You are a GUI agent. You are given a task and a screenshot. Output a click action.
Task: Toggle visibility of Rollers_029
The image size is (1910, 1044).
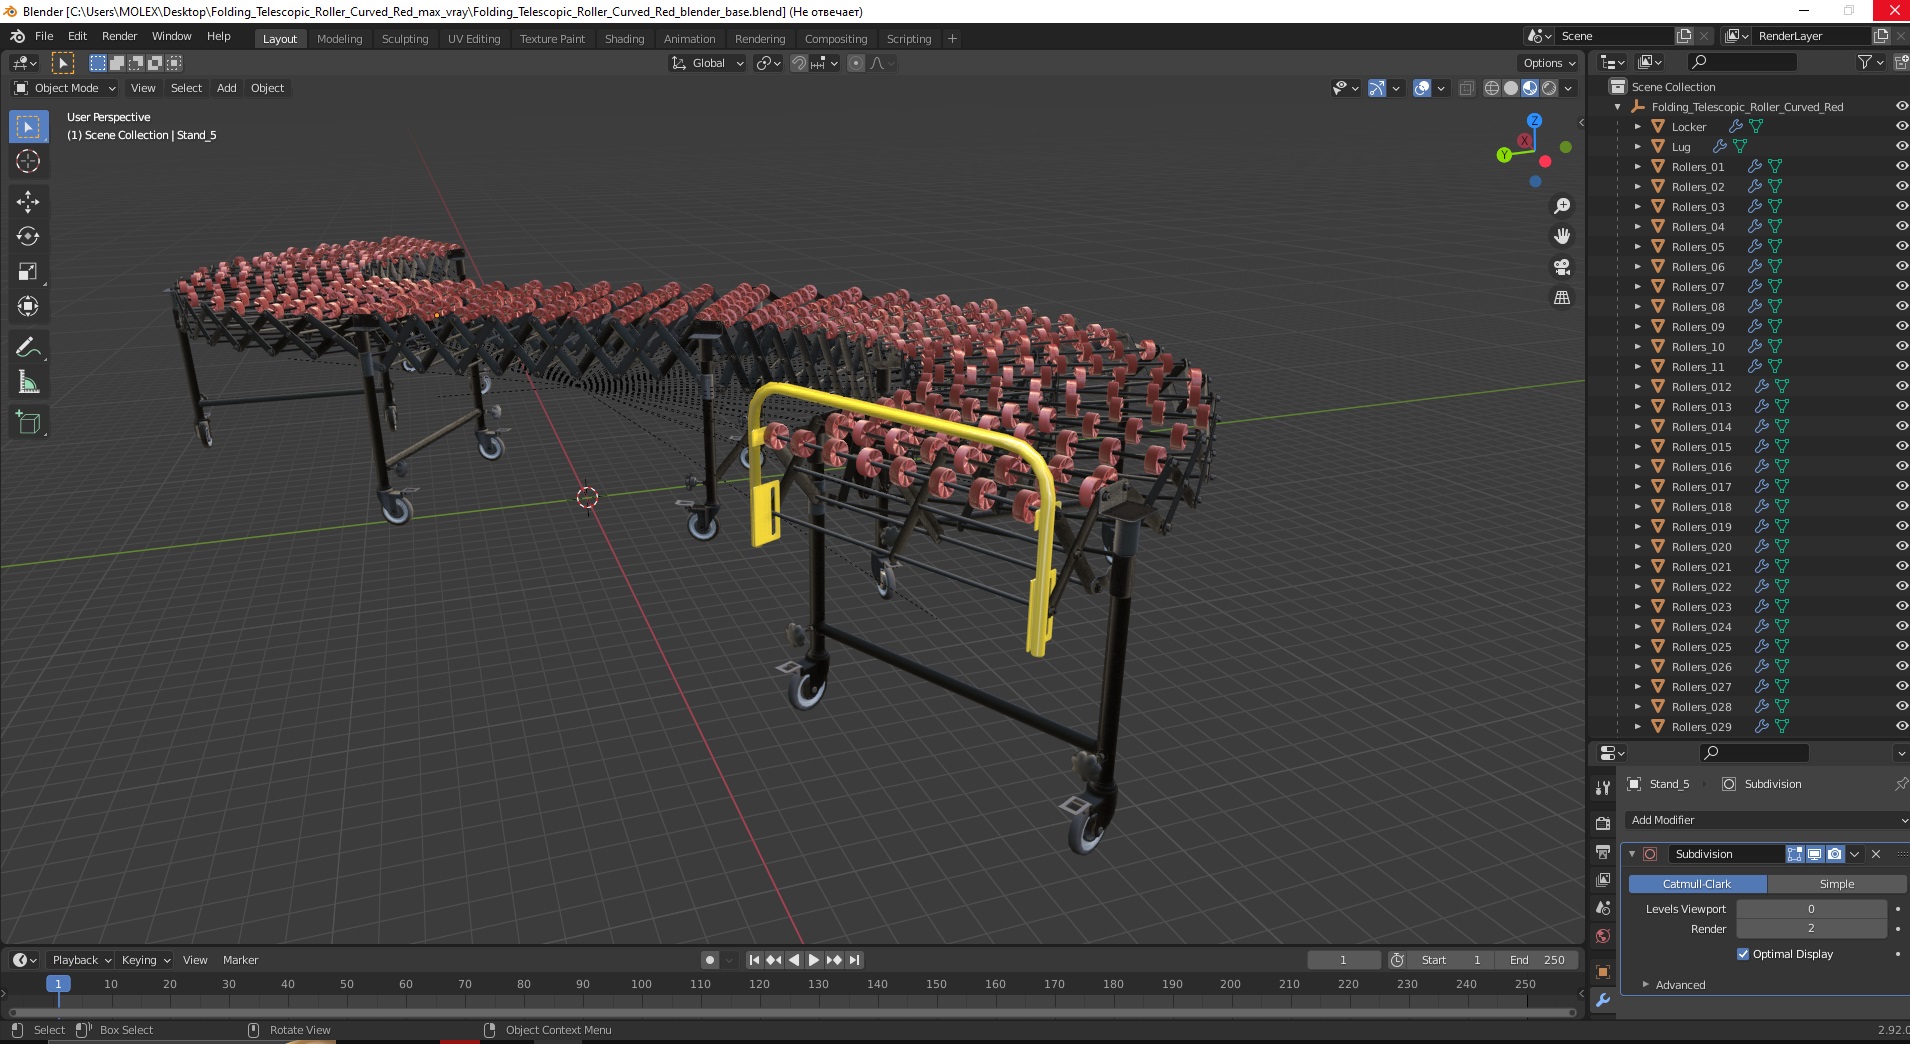click(x=1901, y=727)
